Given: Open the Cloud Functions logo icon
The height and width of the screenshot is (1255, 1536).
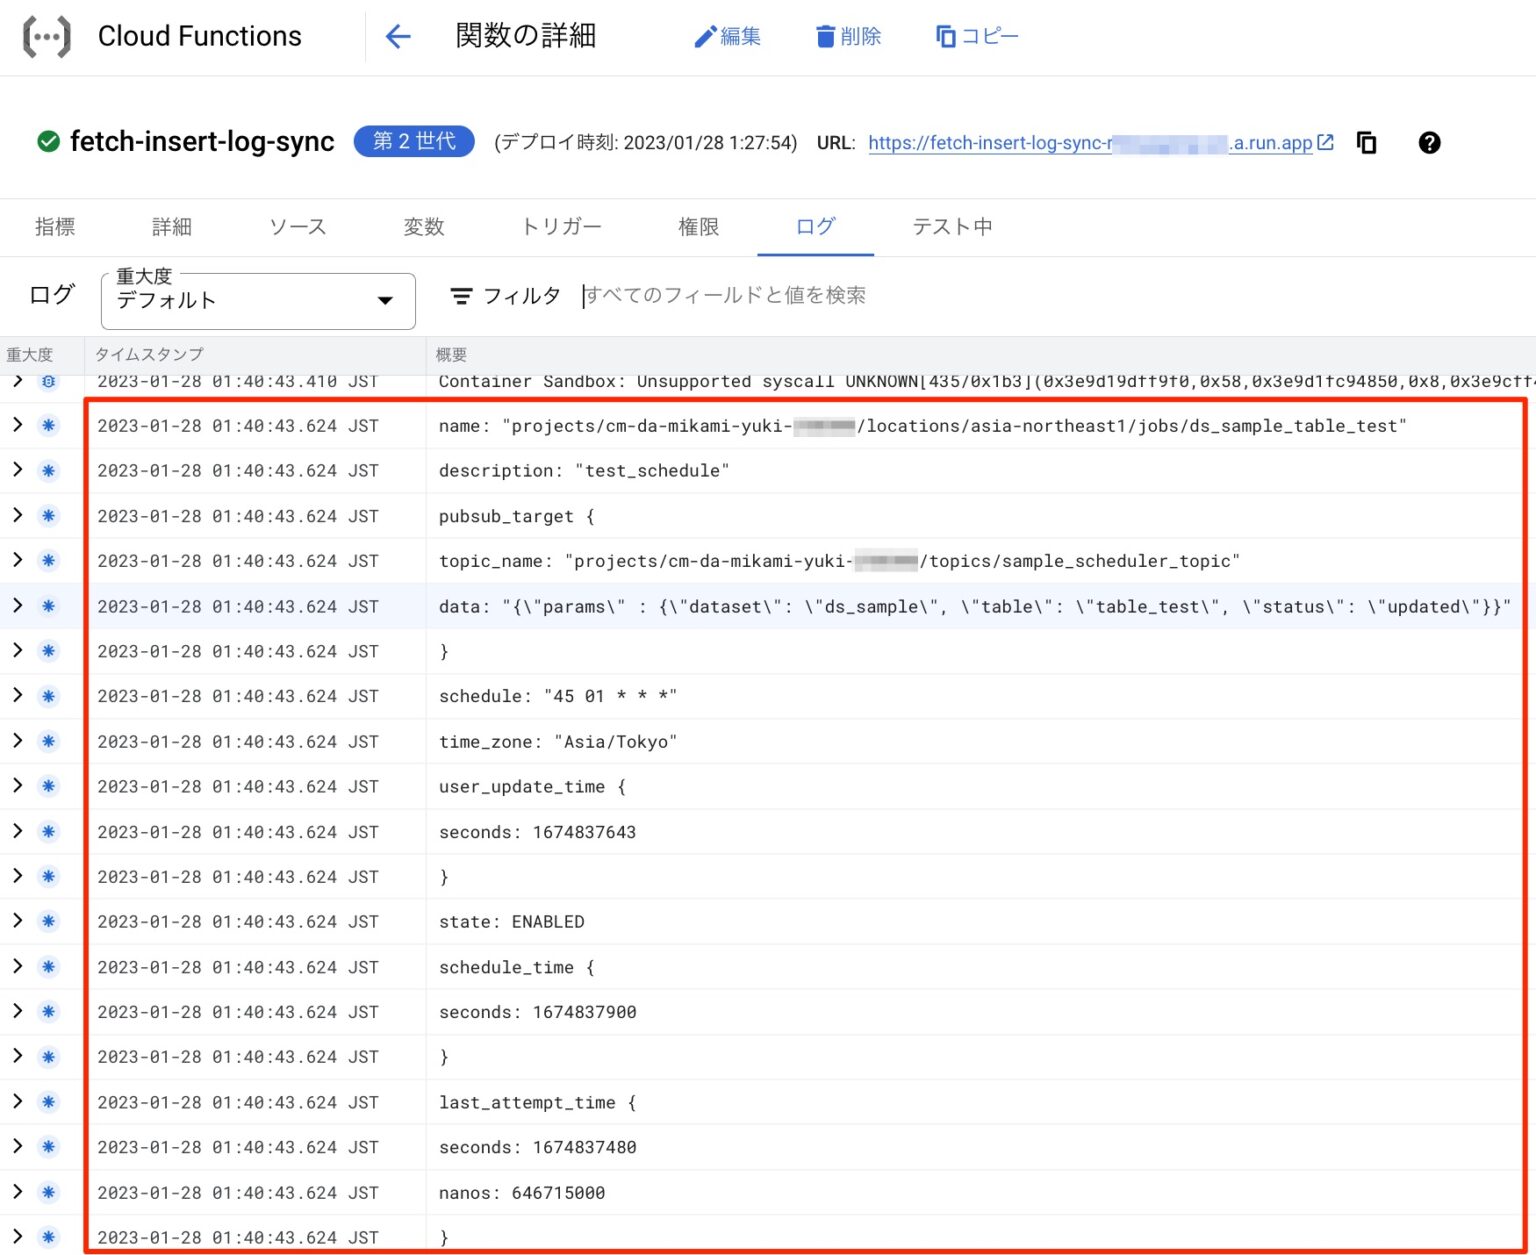Looking at the screenshot, I should [x=44, y=36].
